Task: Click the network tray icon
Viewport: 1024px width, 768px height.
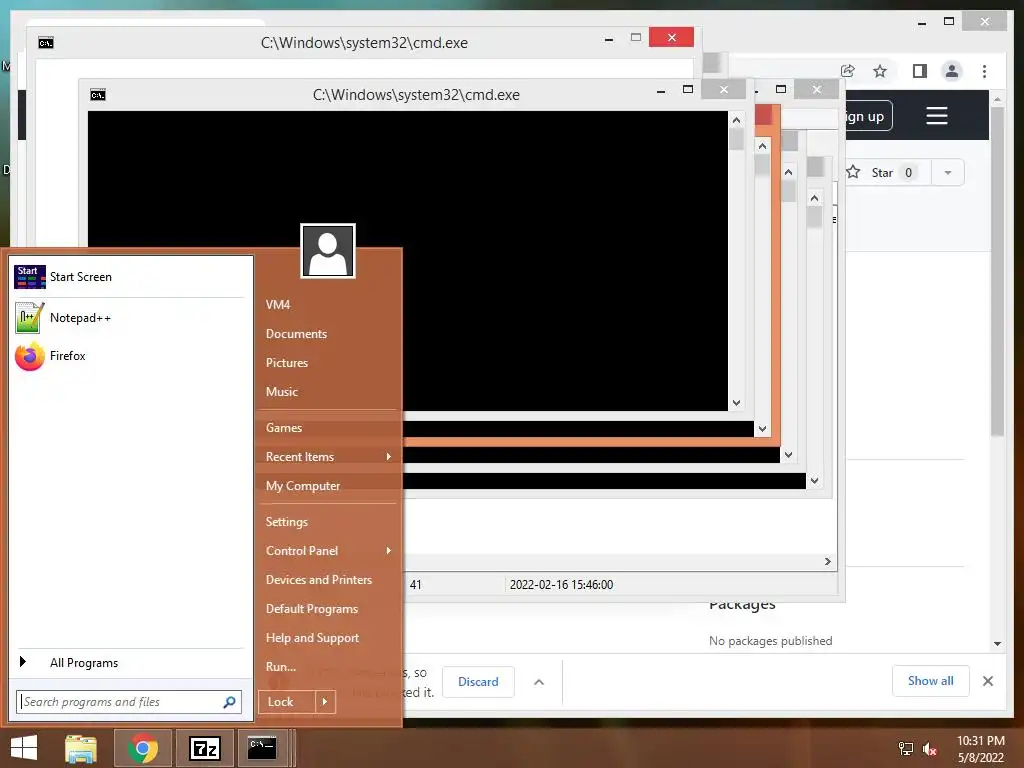Action: pos(906,749)
